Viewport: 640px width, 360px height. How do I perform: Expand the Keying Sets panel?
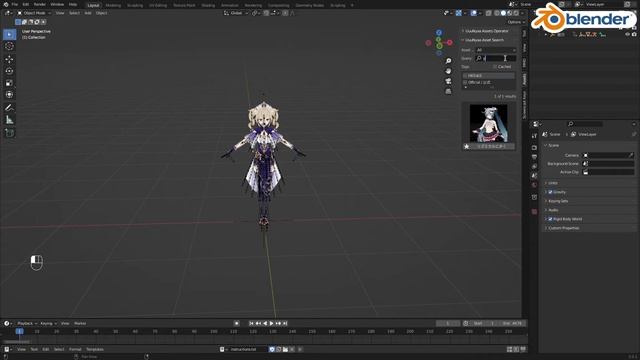click(x=558, y=201)
